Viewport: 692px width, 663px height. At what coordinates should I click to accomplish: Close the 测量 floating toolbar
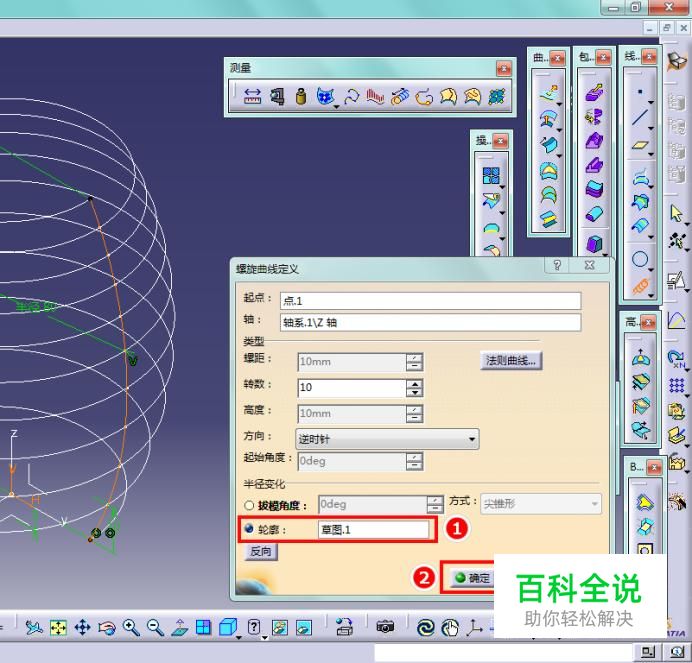click(504, 68)
